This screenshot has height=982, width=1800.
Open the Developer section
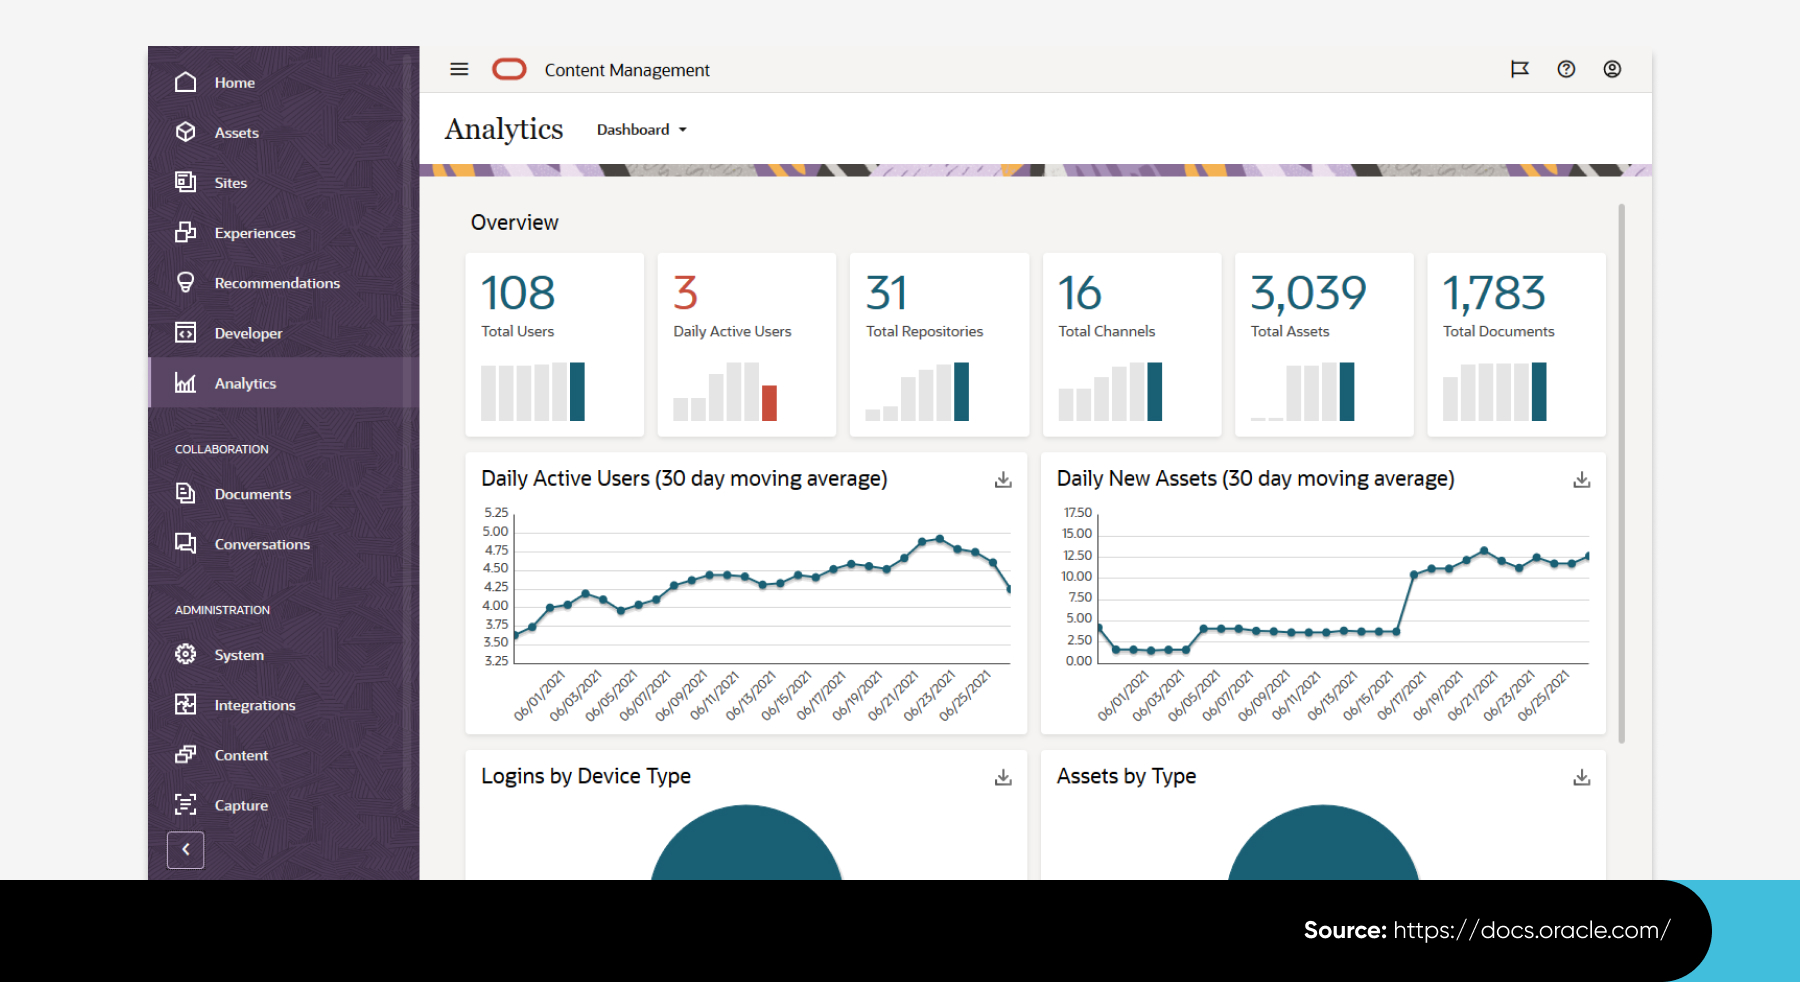(247, 332)
